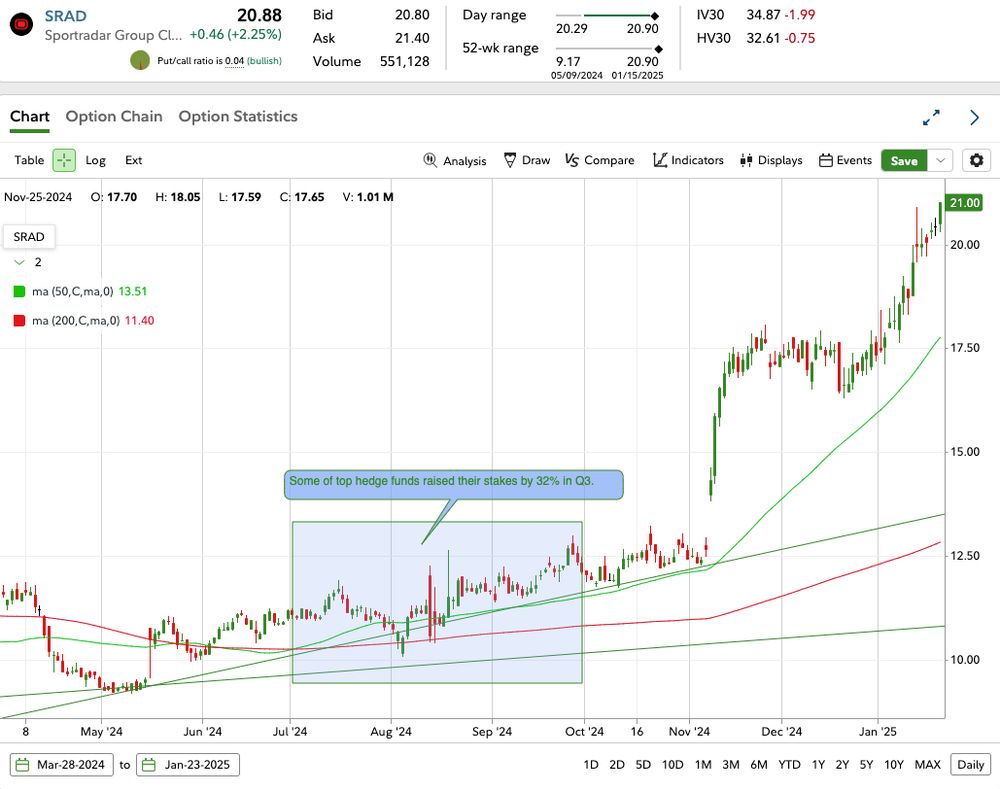Open the Daily frequency dropdown
This screenshot has width=1000, height=789.
coord(970,765)
